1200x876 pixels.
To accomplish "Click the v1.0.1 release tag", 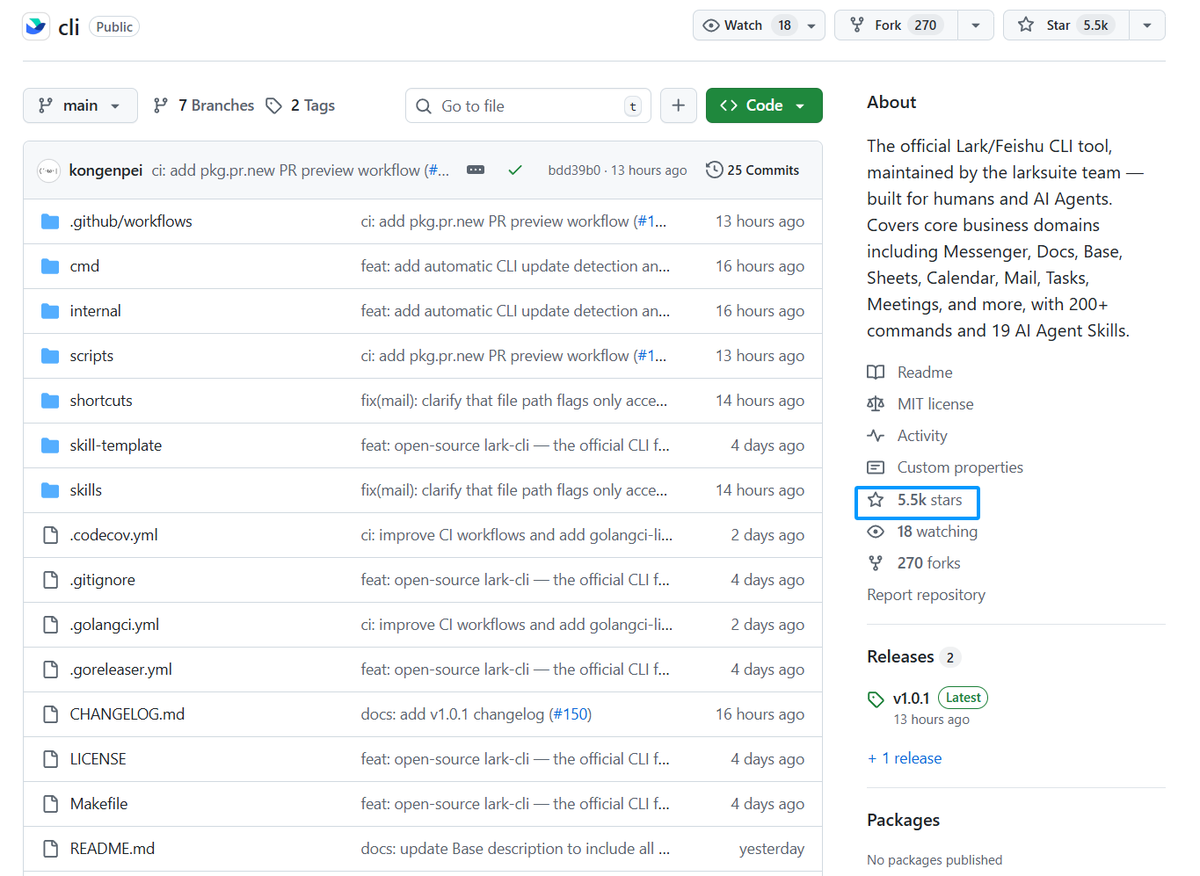I will click(911, 698).
